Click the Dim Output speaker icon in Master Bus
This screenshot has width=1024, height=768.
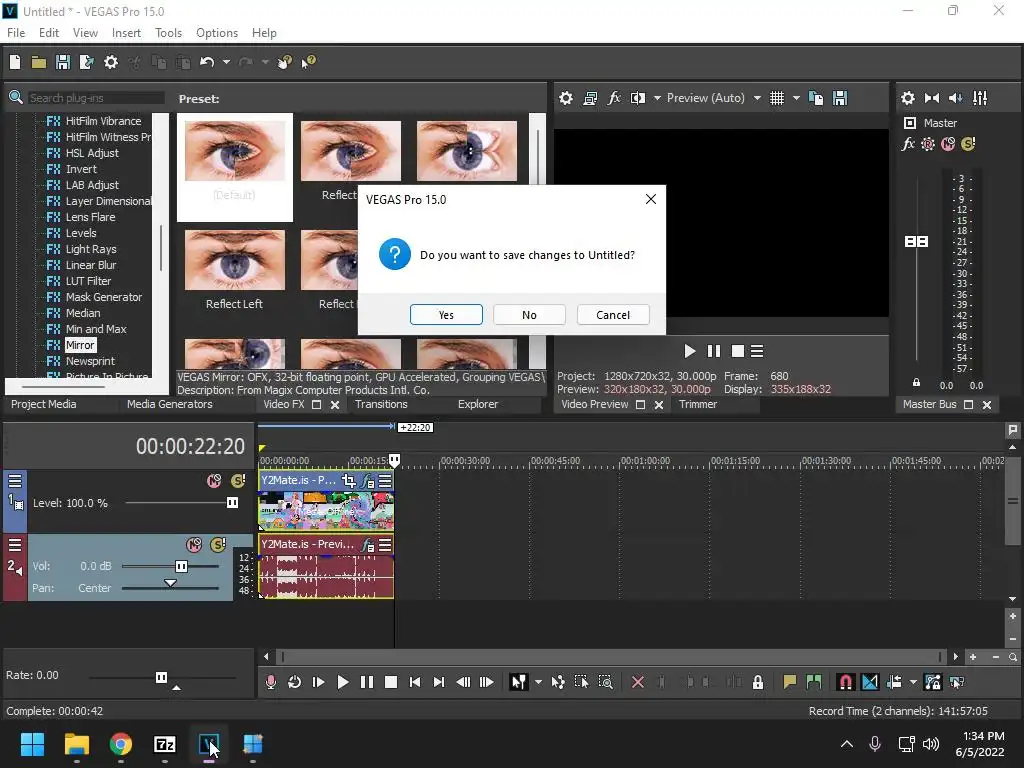coord(955,98)
